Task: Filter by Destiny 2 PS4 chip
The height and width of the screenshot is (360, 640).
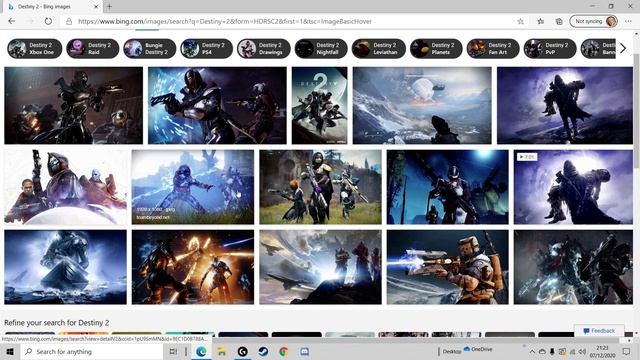Action: pyautogui.click(x=207, y=49)
